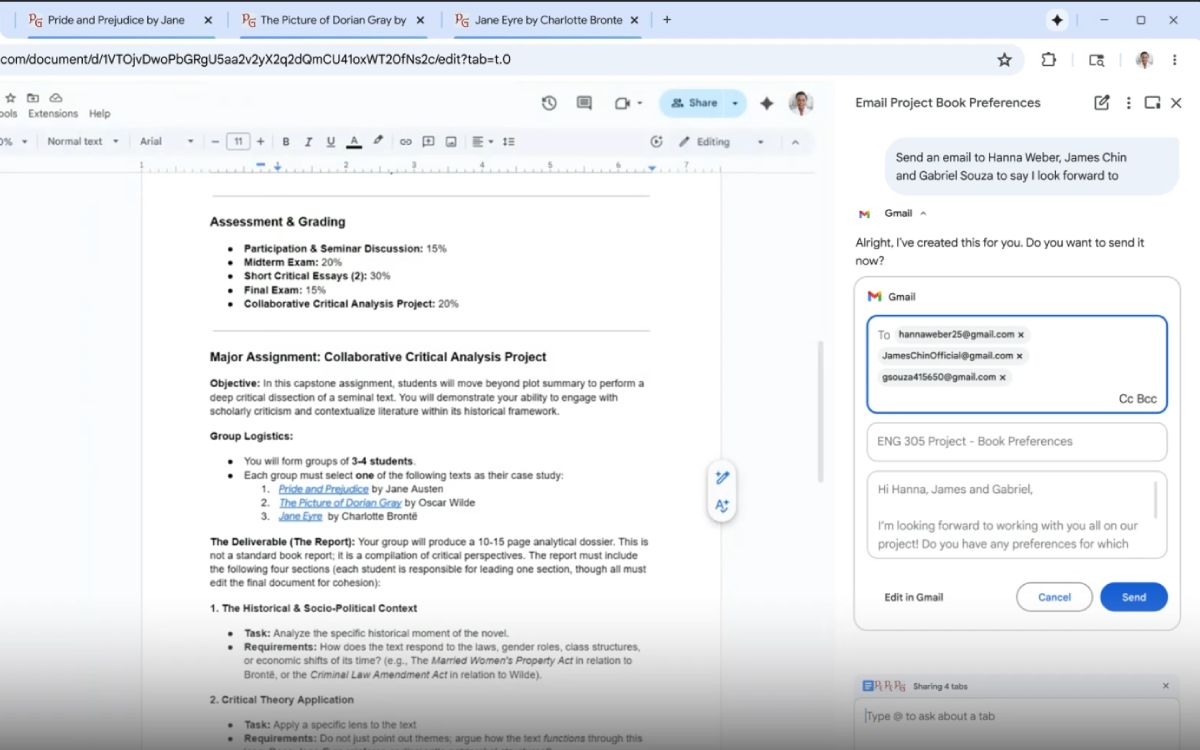Open the text highlight color tool
This screenshot has height=750, width=1200.
[x=378, y=141]
